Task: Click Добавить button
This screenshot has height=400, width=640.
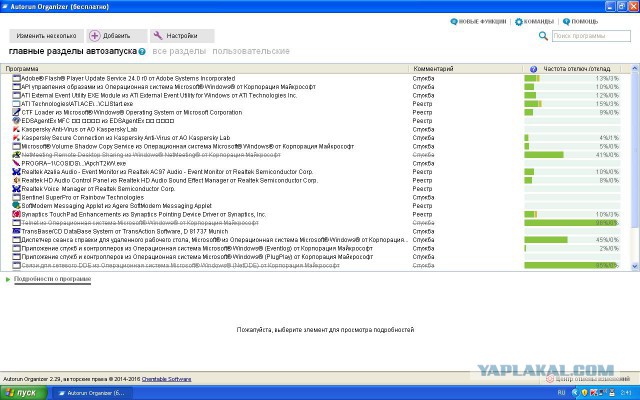Action: tap(117, 36)
